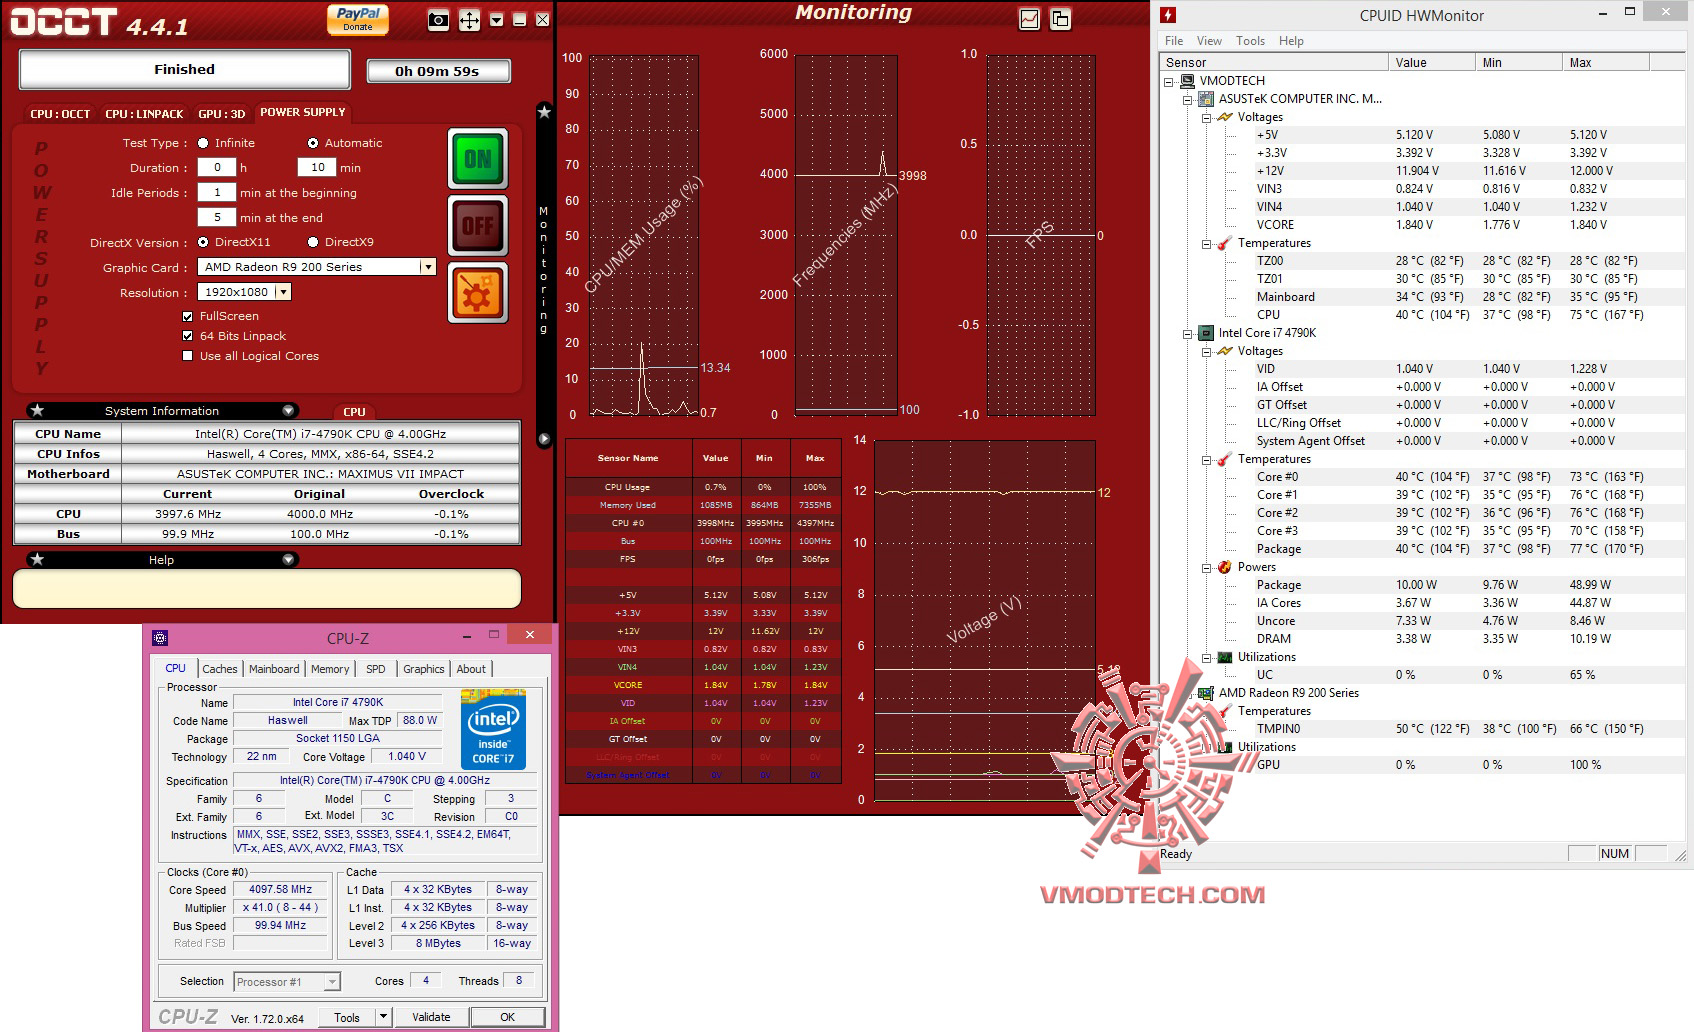Click the ASUSTeK Voltages lightning icon
Screen dimensions: 1694x1032
(x=1225, y=117)
